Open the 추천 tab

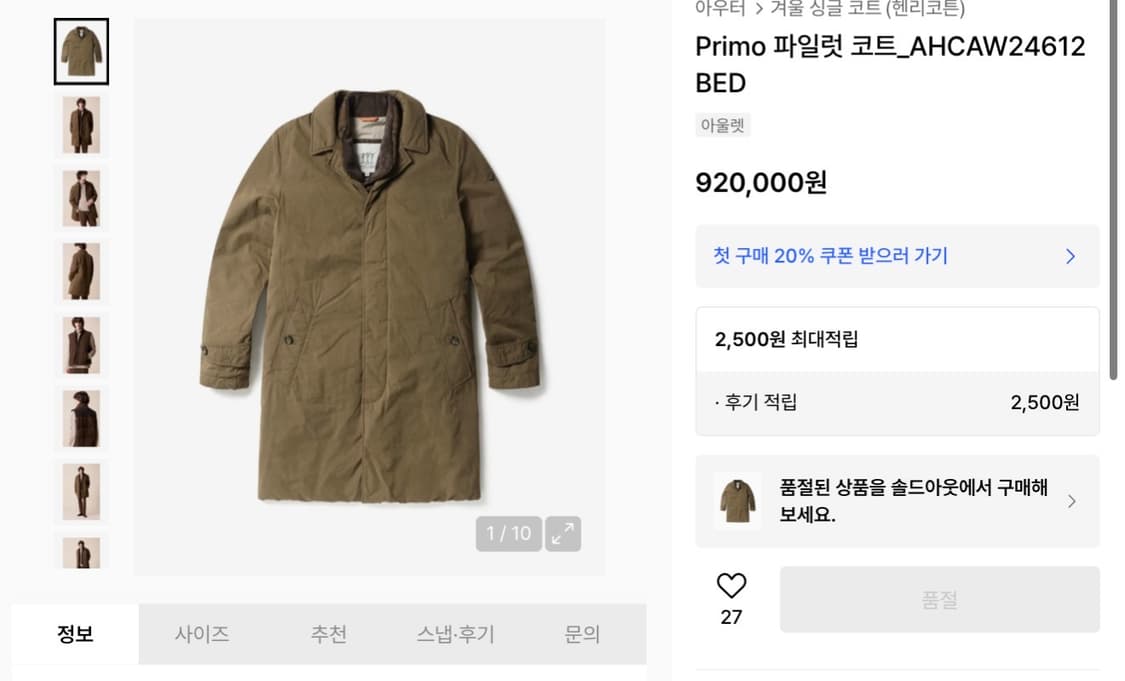pyautogui.click(x=328, y=634)
